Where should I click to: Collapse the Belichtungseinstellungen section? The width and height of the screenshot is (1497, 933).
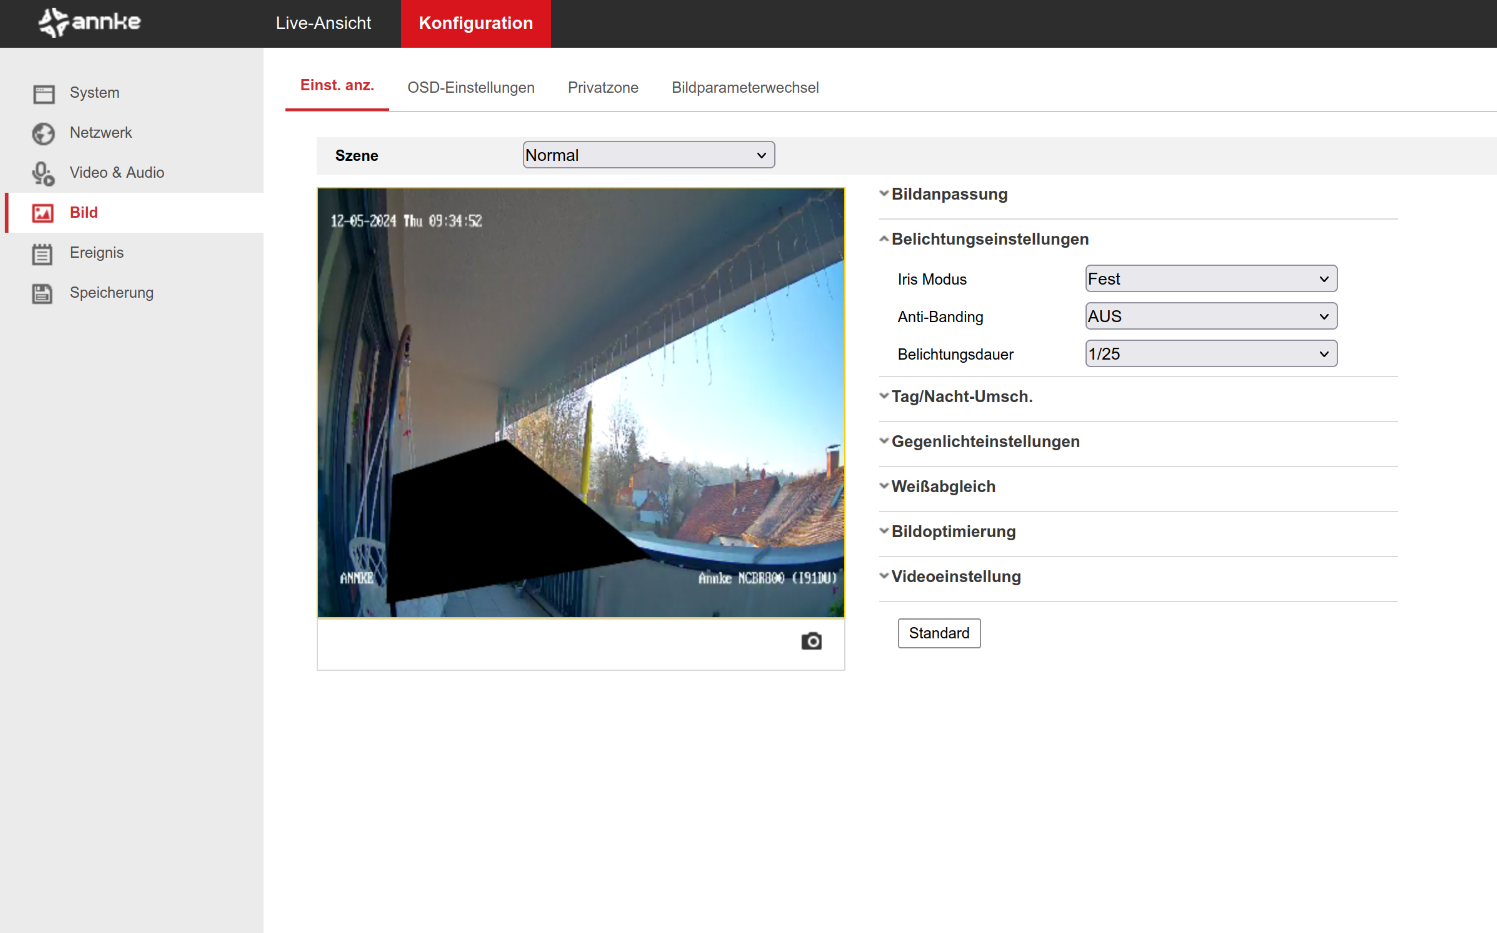(x=984, y=239)
